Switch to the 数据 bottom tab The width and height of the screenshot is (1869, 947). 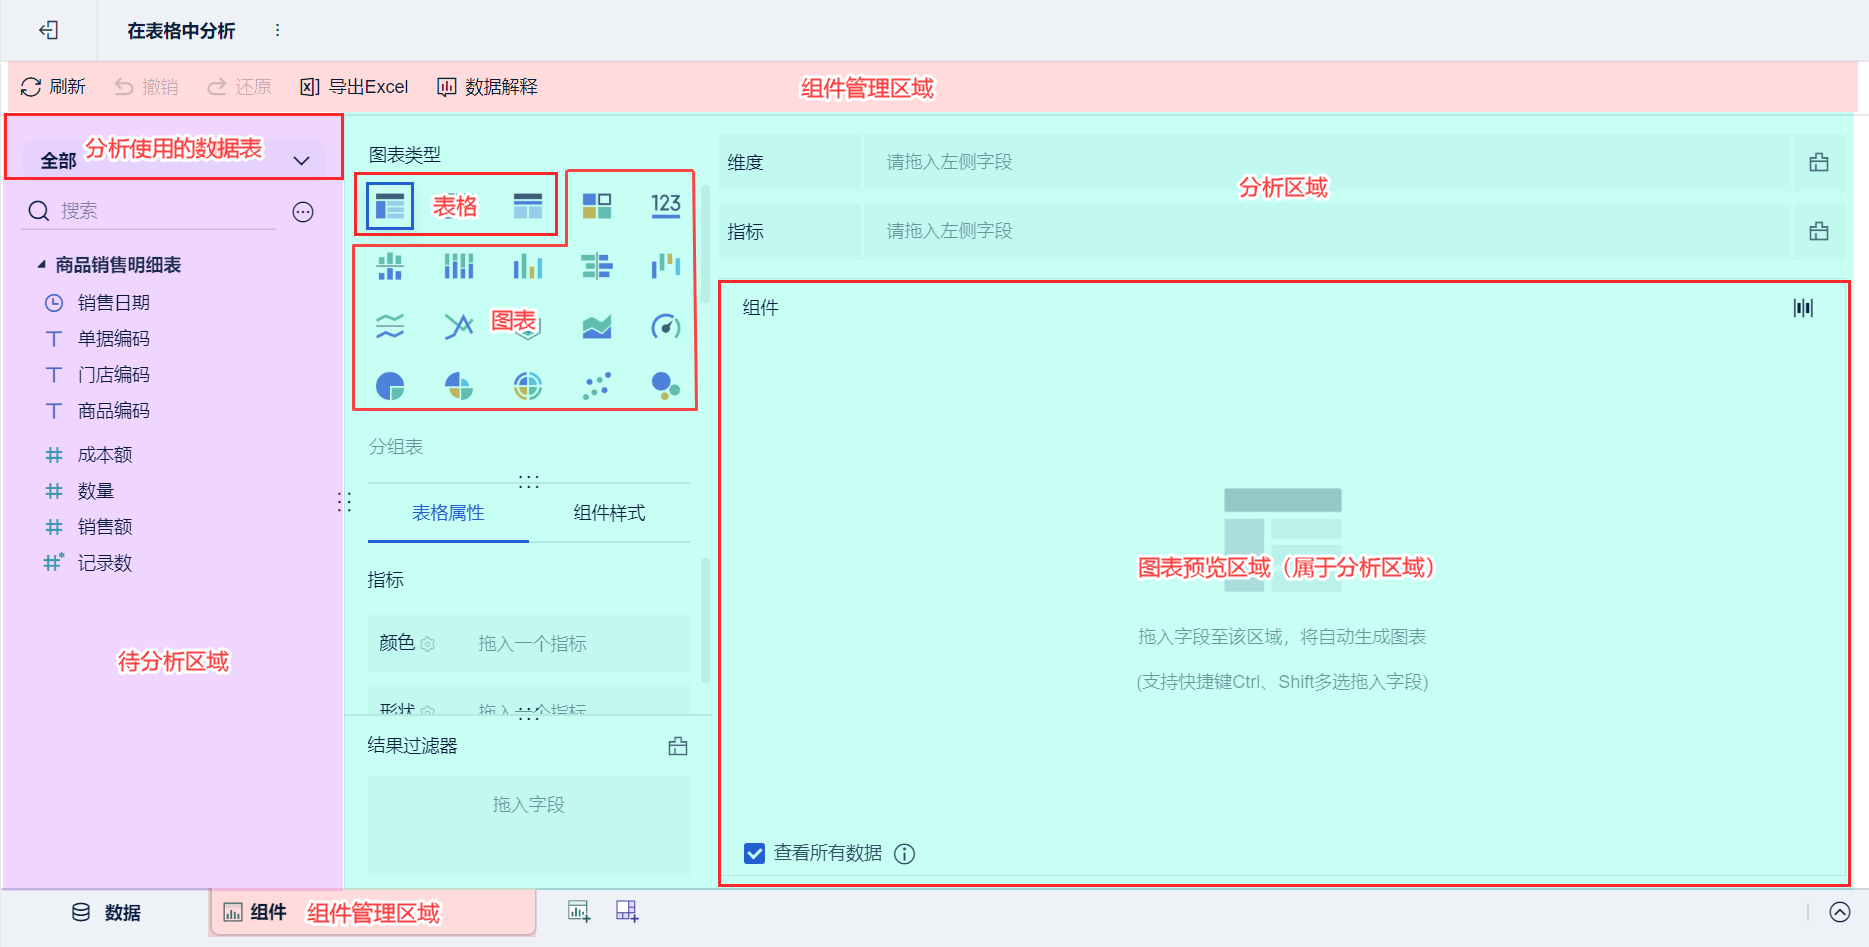click(x=106, y=912)
